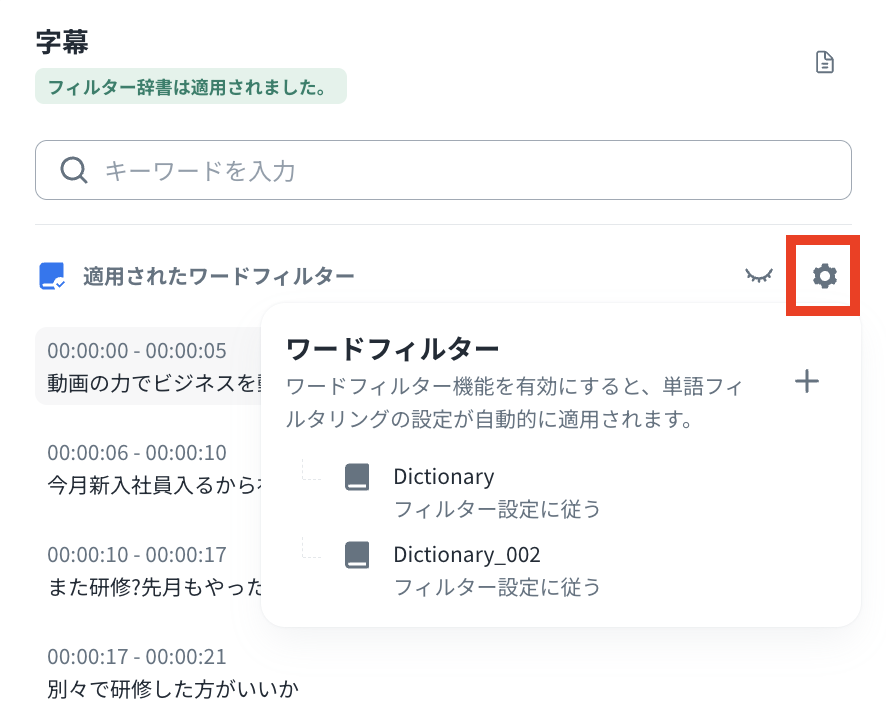The width and height of the screenshot is (886, 706).
Task: Open フィルター設定に従う option under Dictionary
Action: click(497, 509)
